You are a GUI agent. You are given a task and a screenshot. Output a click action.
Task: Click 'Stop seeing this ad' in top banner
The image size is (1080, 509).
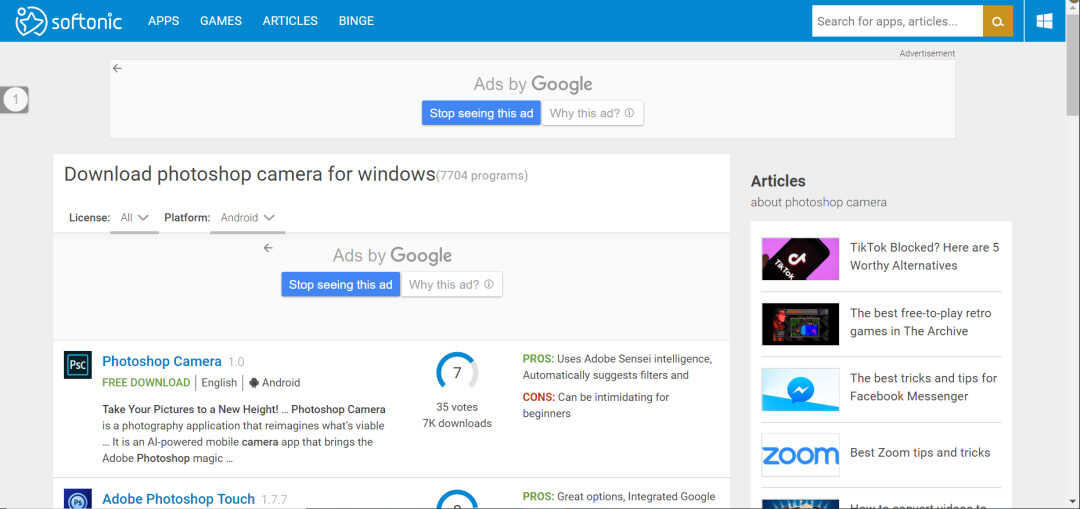pyautogui.click(x=481, y=113)
